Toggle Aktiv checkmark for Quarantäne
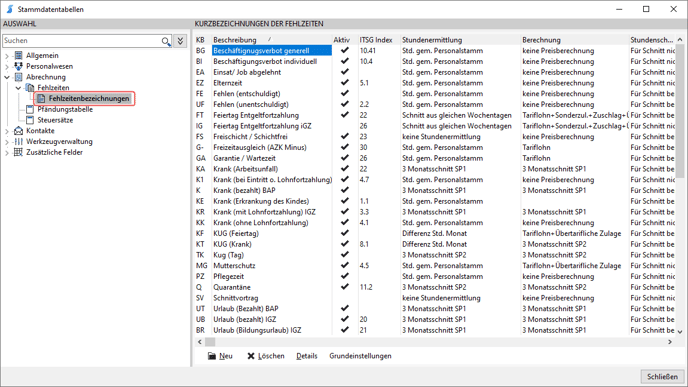The image size is (688, 387). (344, 287)
